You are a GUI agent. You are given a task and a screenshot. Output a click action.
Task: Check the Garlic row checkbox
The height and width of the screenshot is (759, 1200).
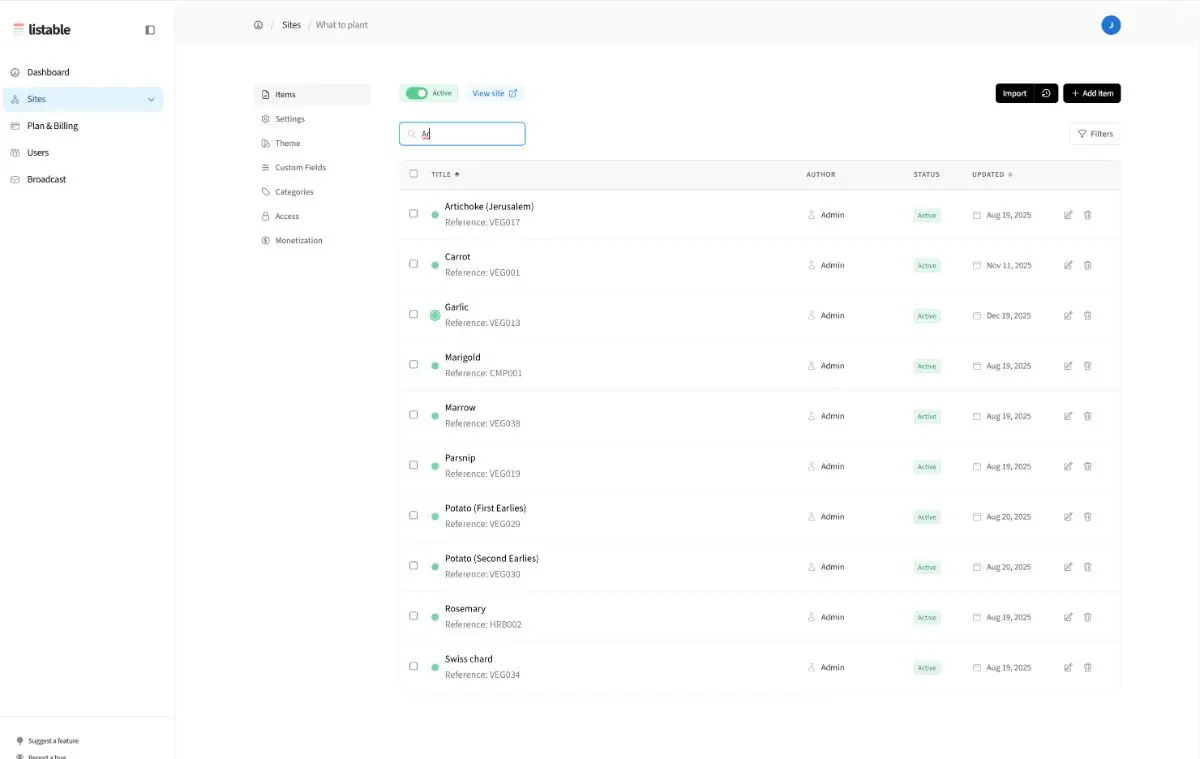[414, 314]
